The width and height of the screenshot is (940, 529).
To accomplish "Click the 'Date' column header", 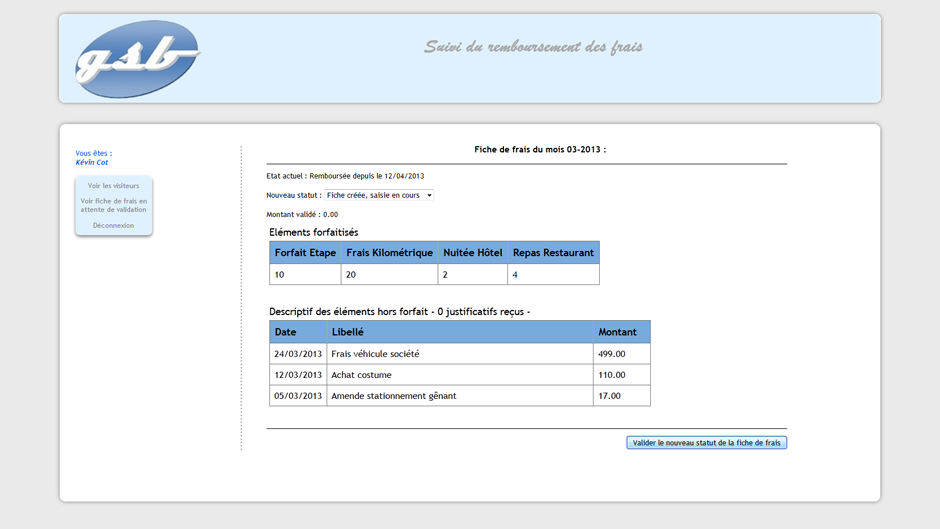I will (x=298, y=332).
